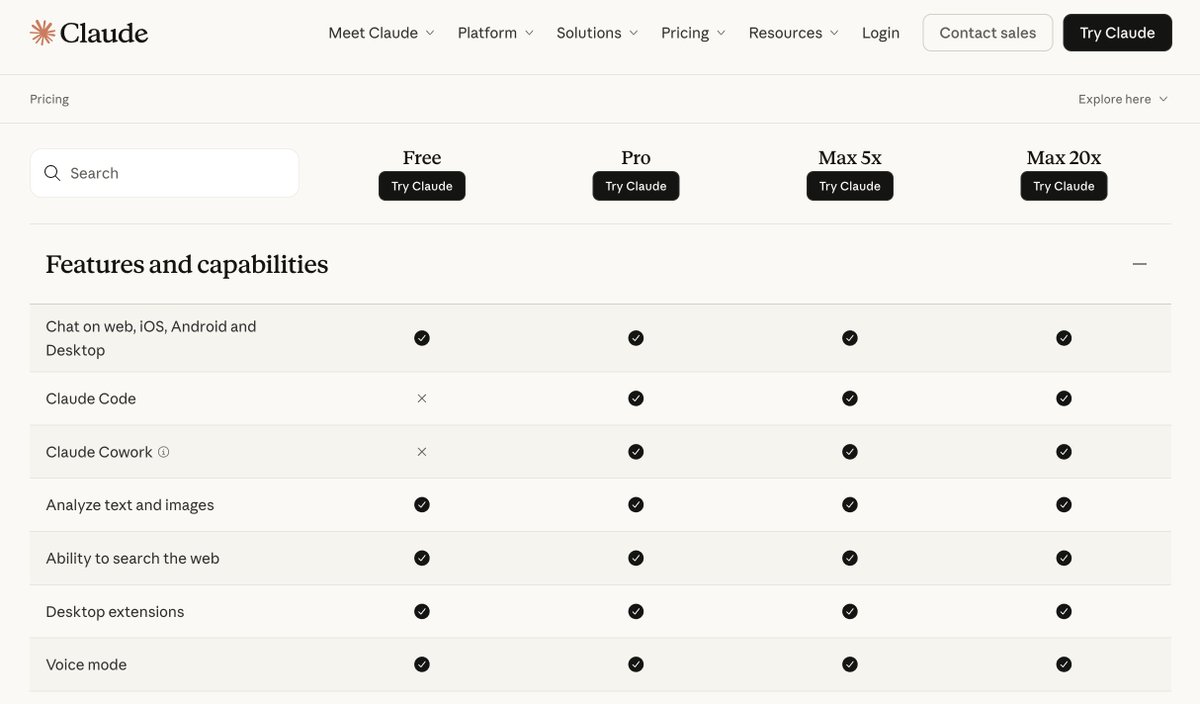Click the Pricing breadcrumb link
Screen dimensions: 1200x704
pos(49,99)
